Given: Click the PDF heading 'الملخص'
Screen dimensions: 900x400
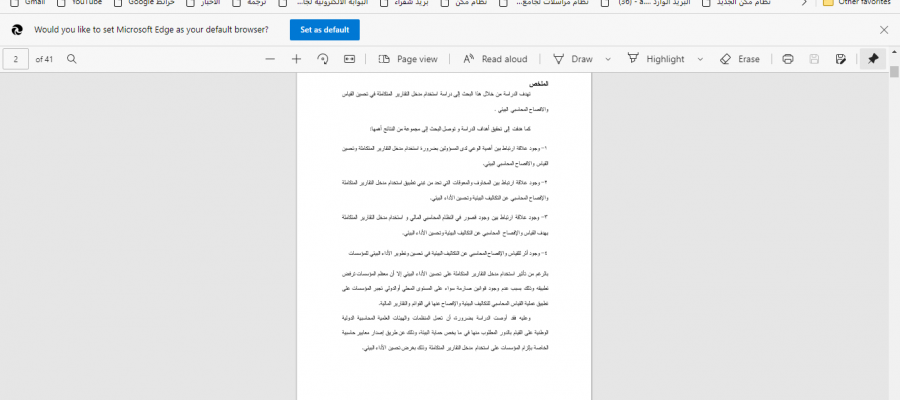Looking at the screenshot, I should (x=539, y=83).
